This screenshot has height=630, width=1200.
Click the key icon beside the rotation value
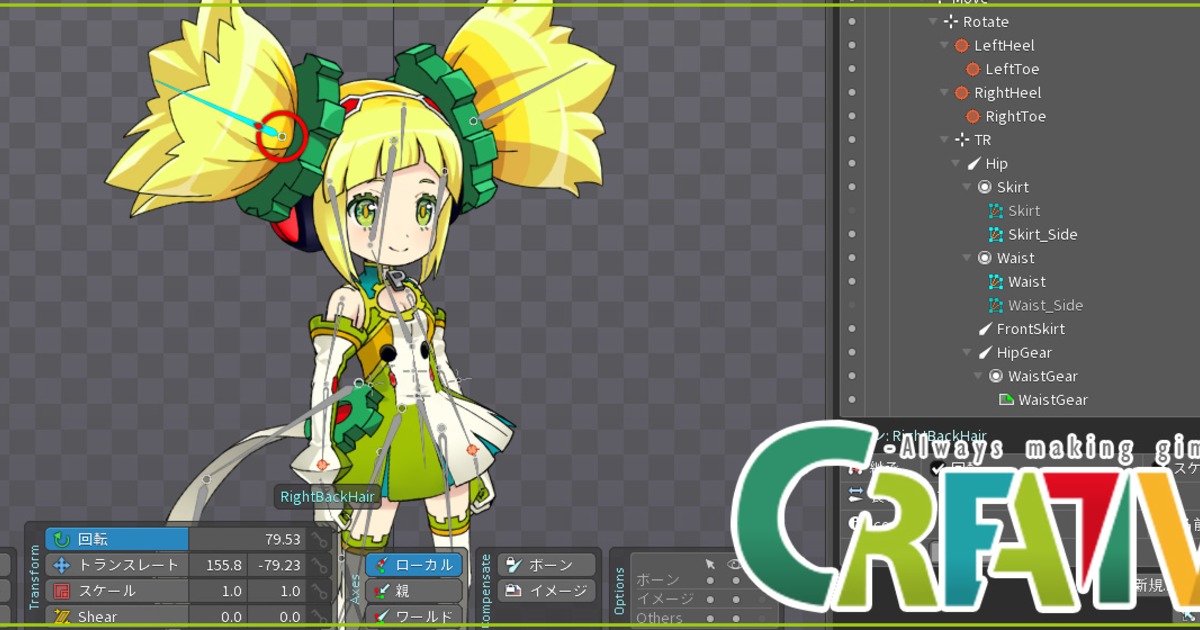tap(319, 540)
